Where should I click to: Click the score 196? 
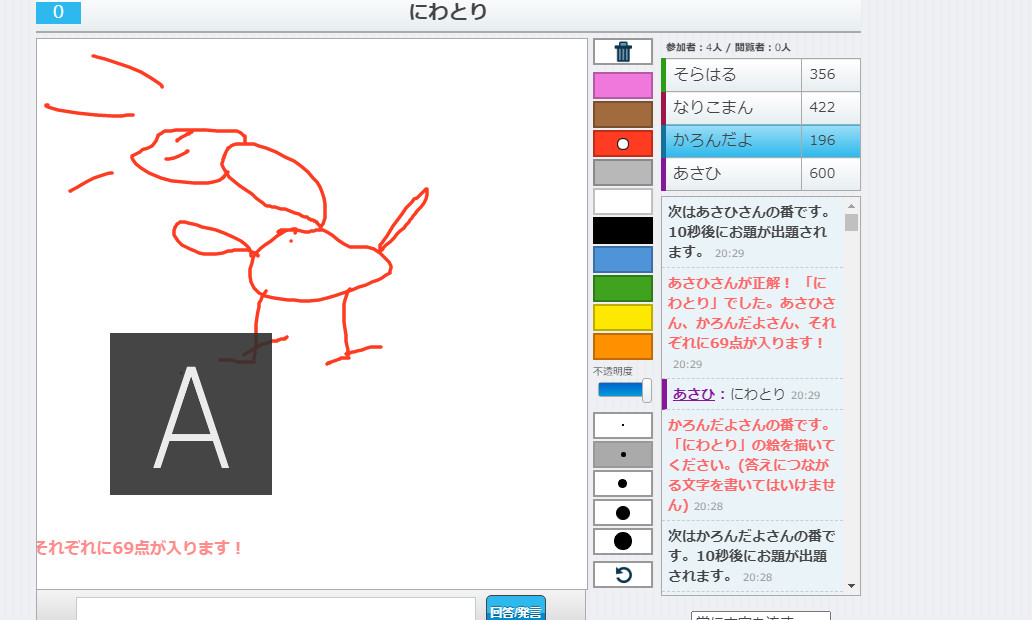click(822, 140)
